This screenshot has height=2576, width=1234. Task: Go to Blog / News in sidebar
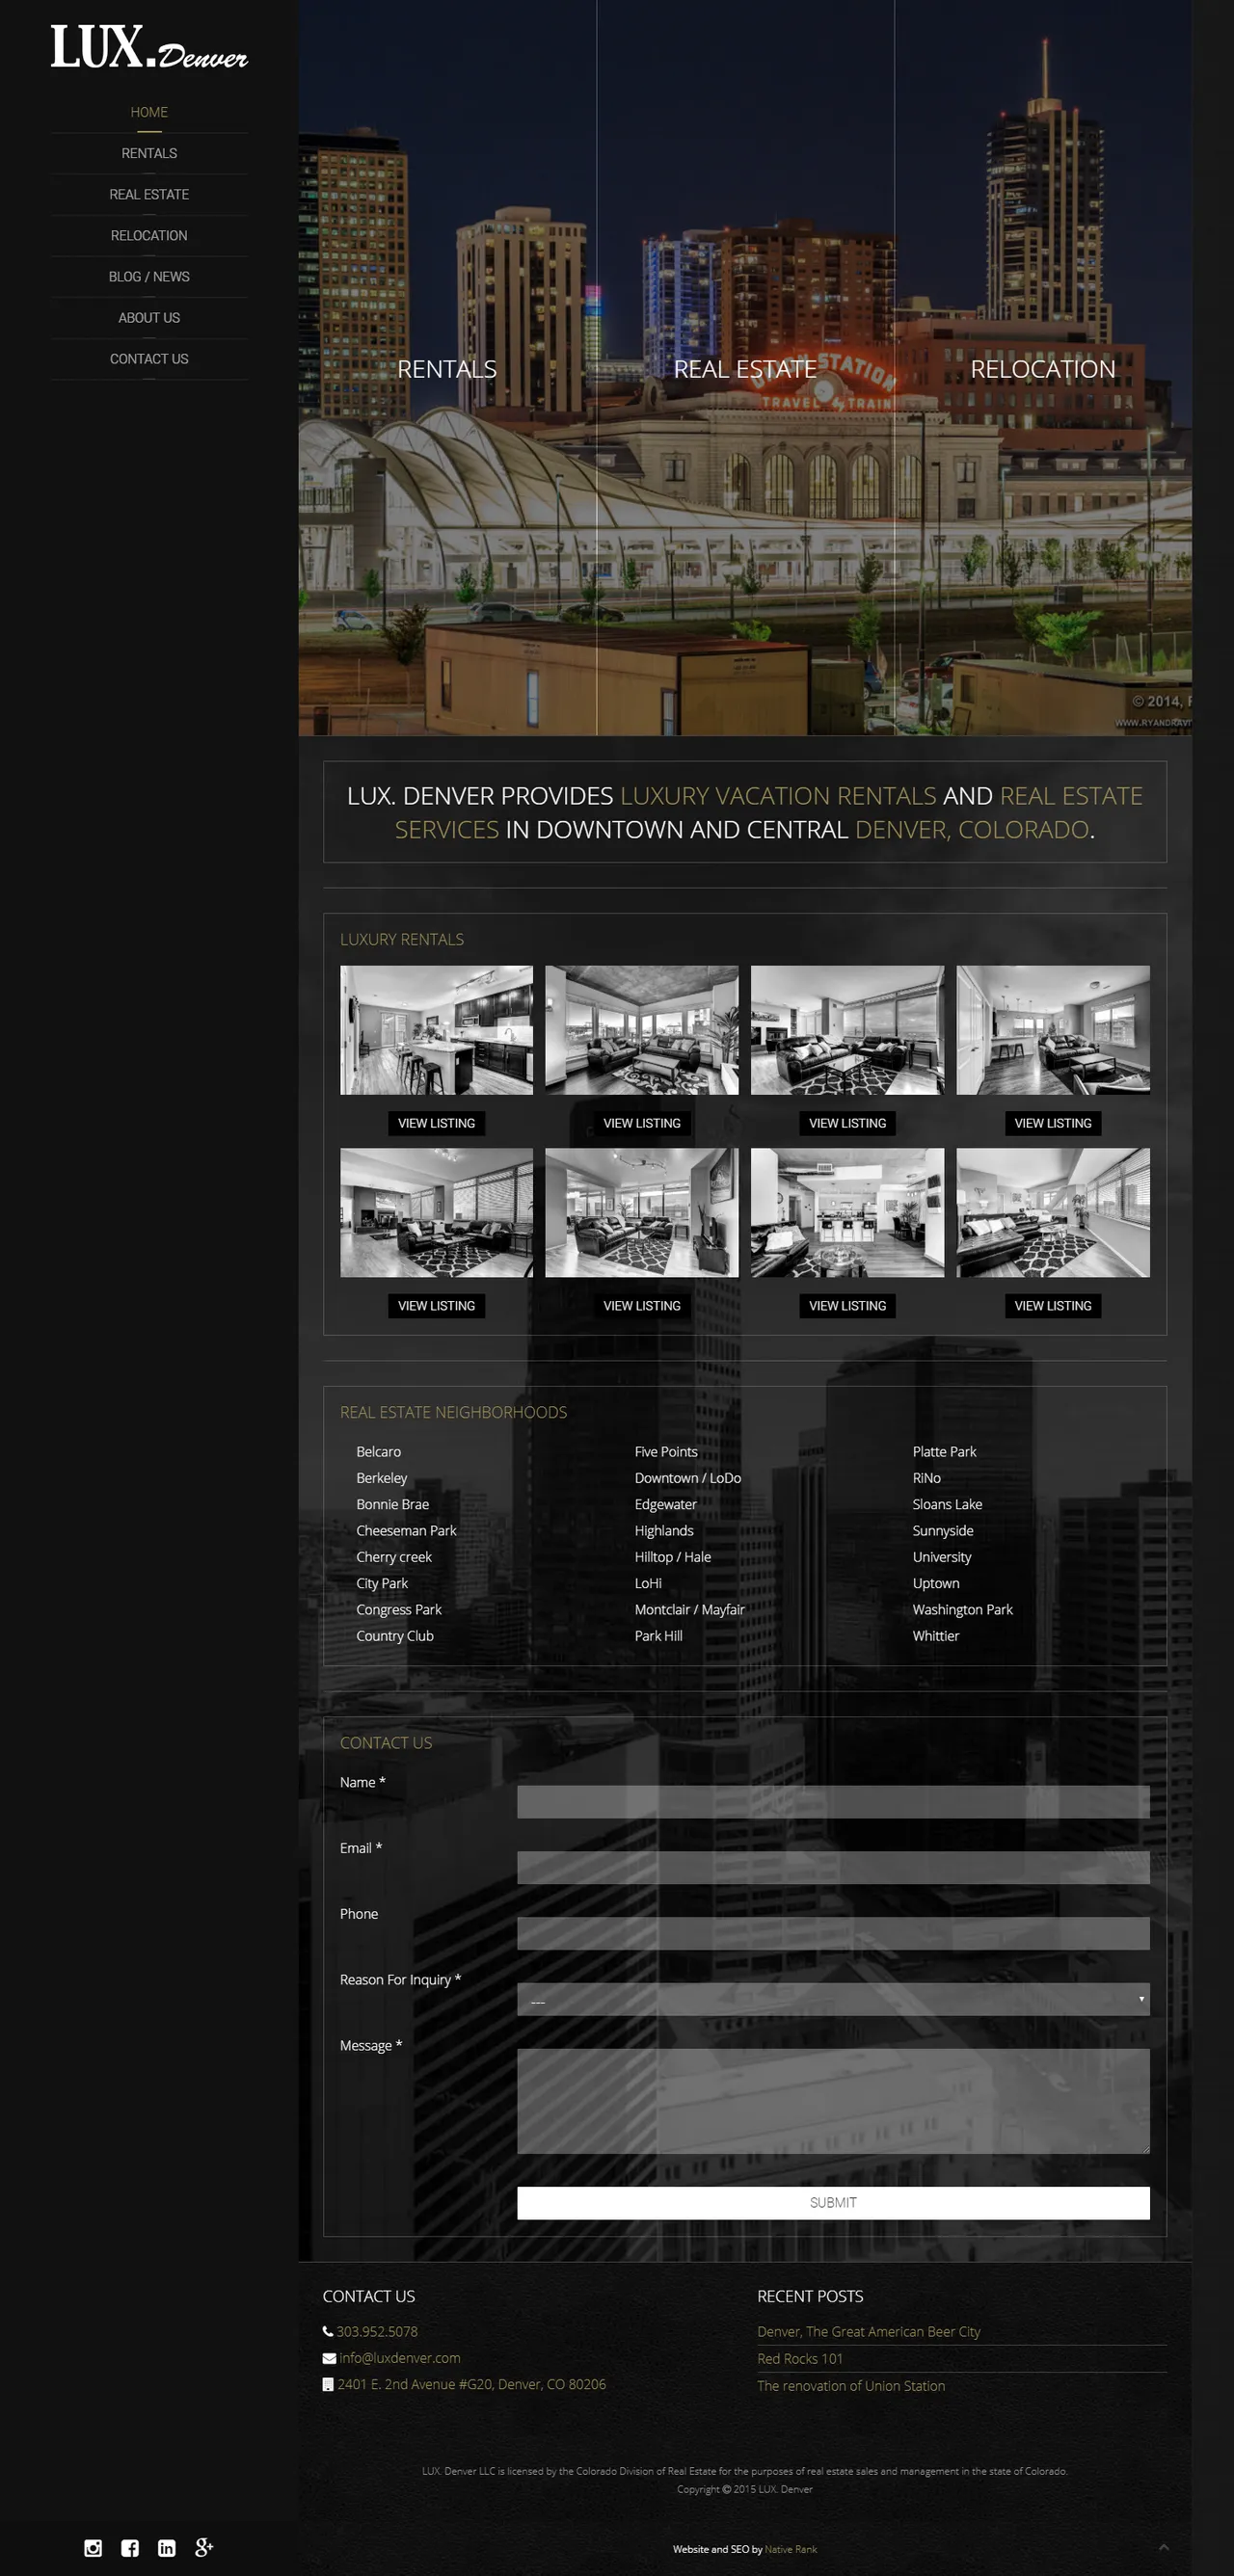tap(149, 277)
